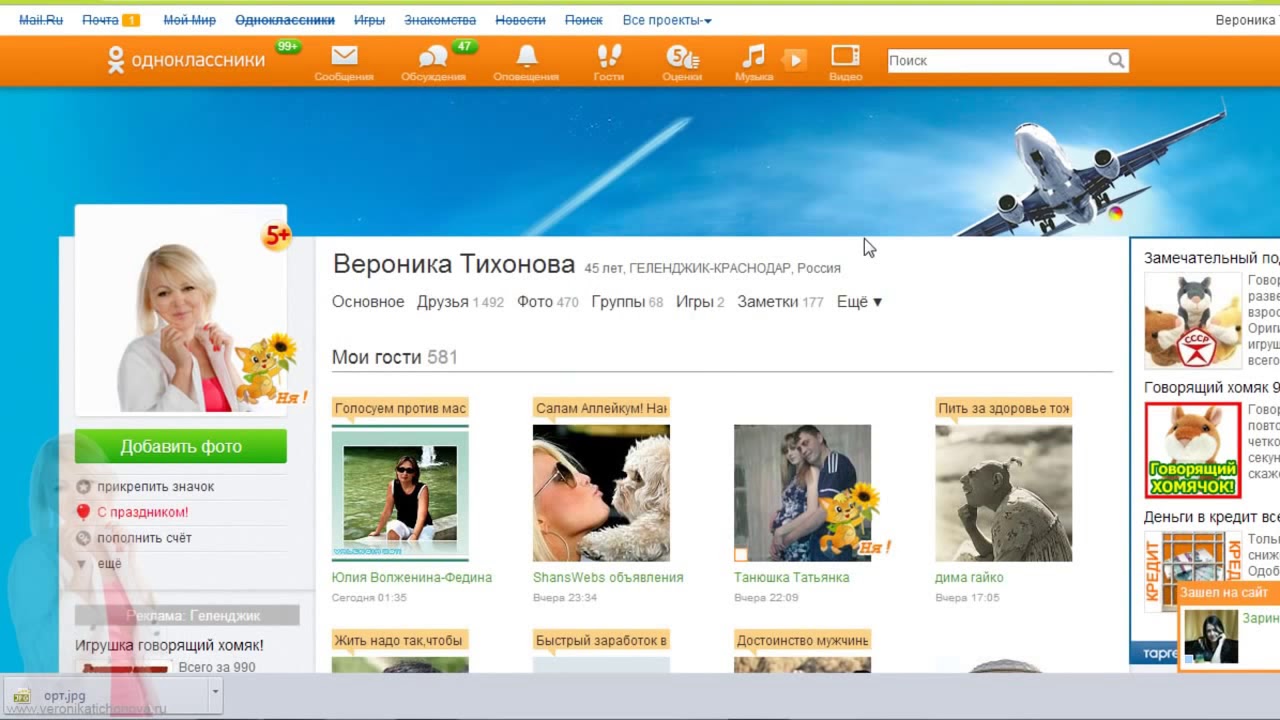Click status Быстрый заработок в

click(x=601, y=640)
